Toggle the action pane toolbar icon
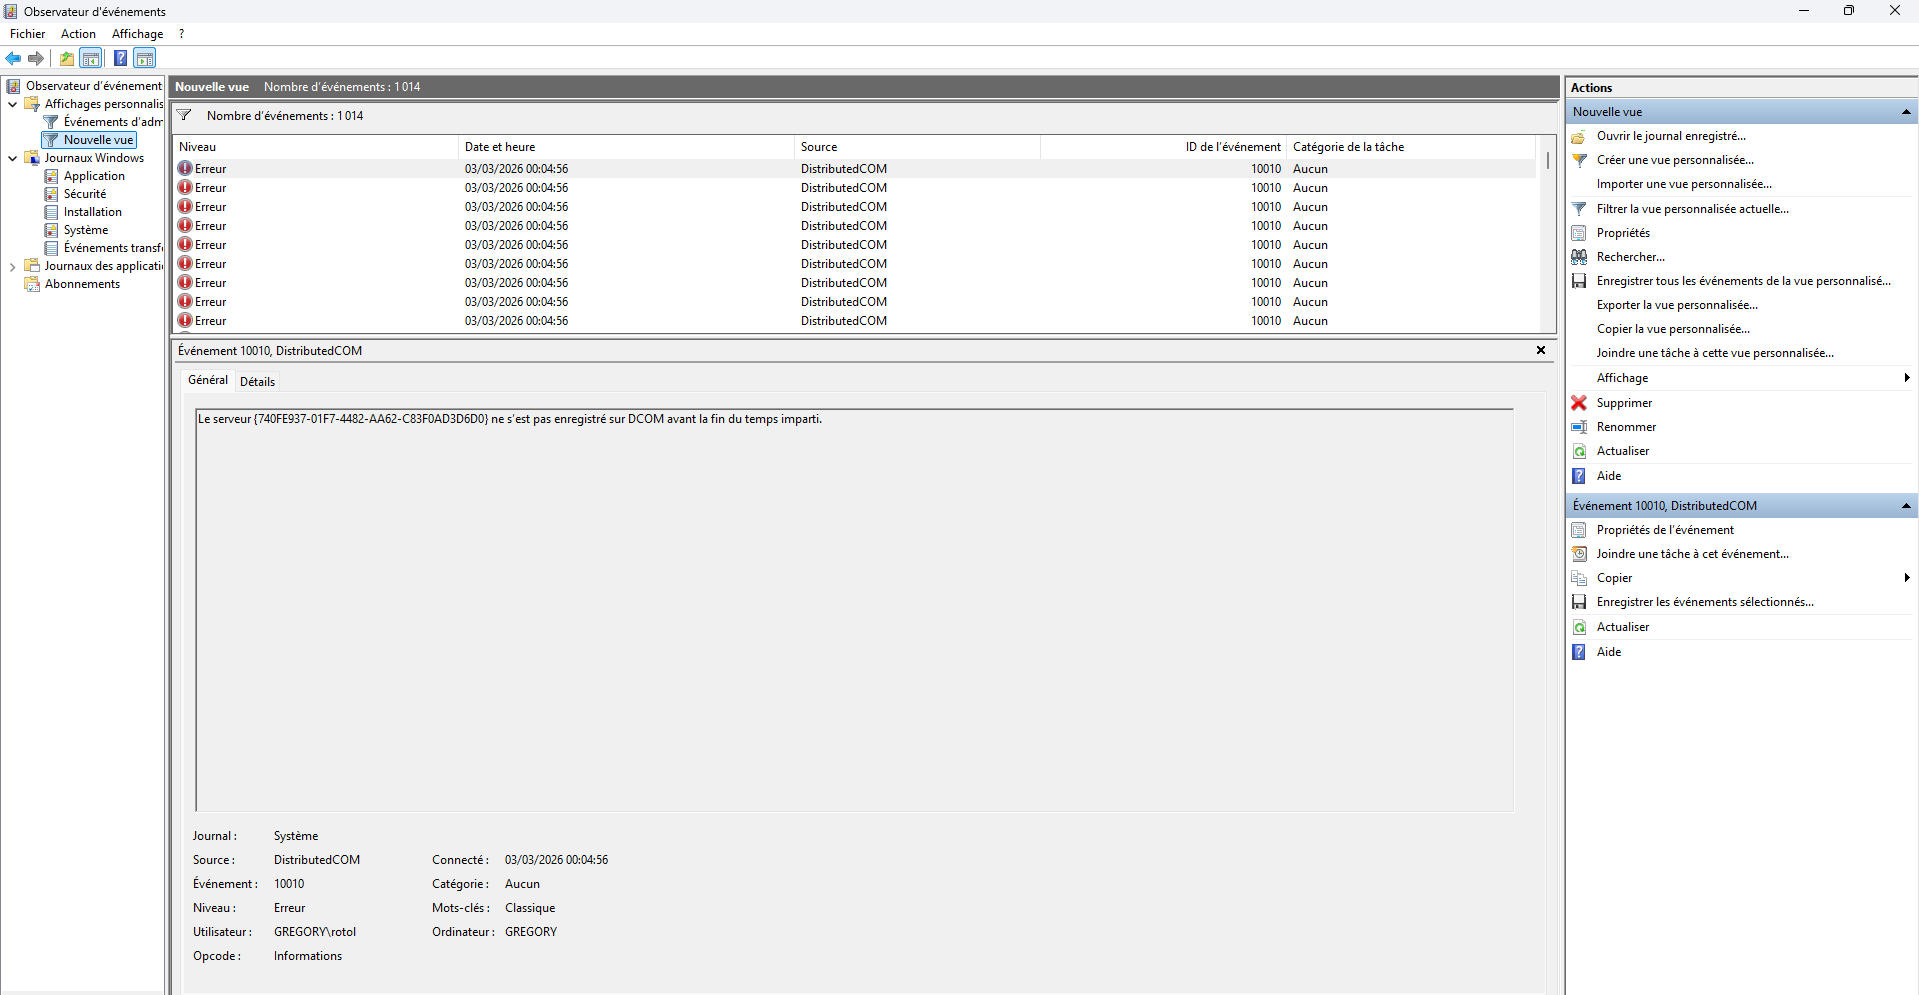 coord(145,58)
